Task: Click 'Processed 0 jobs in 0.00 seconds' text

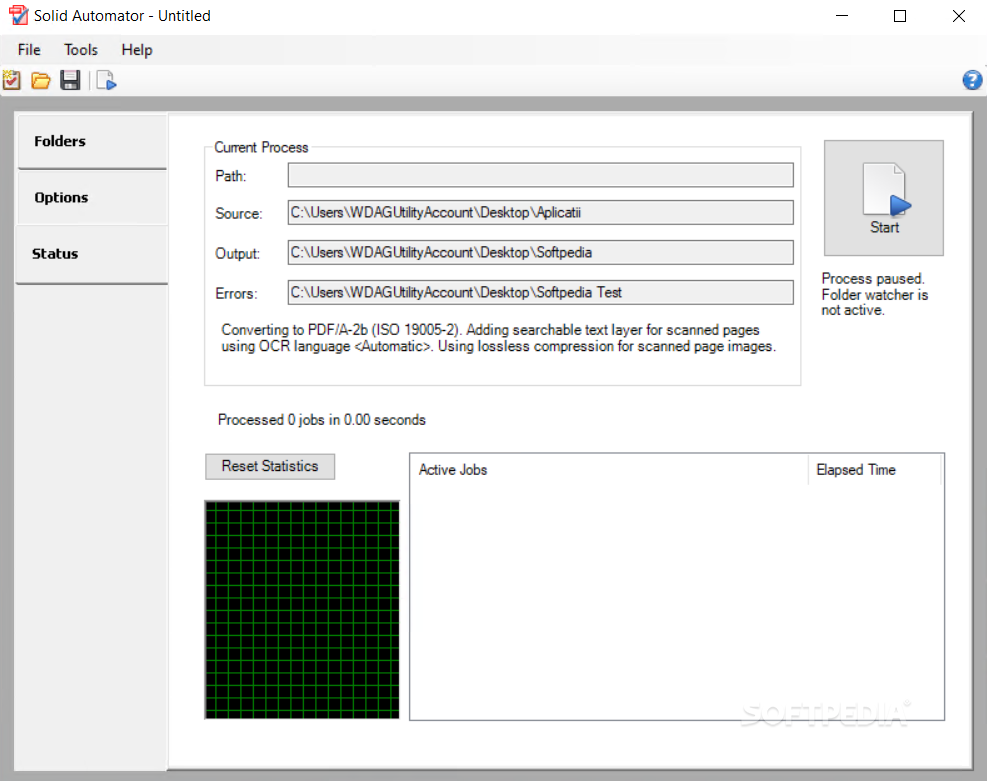Action: click(322, 420)
